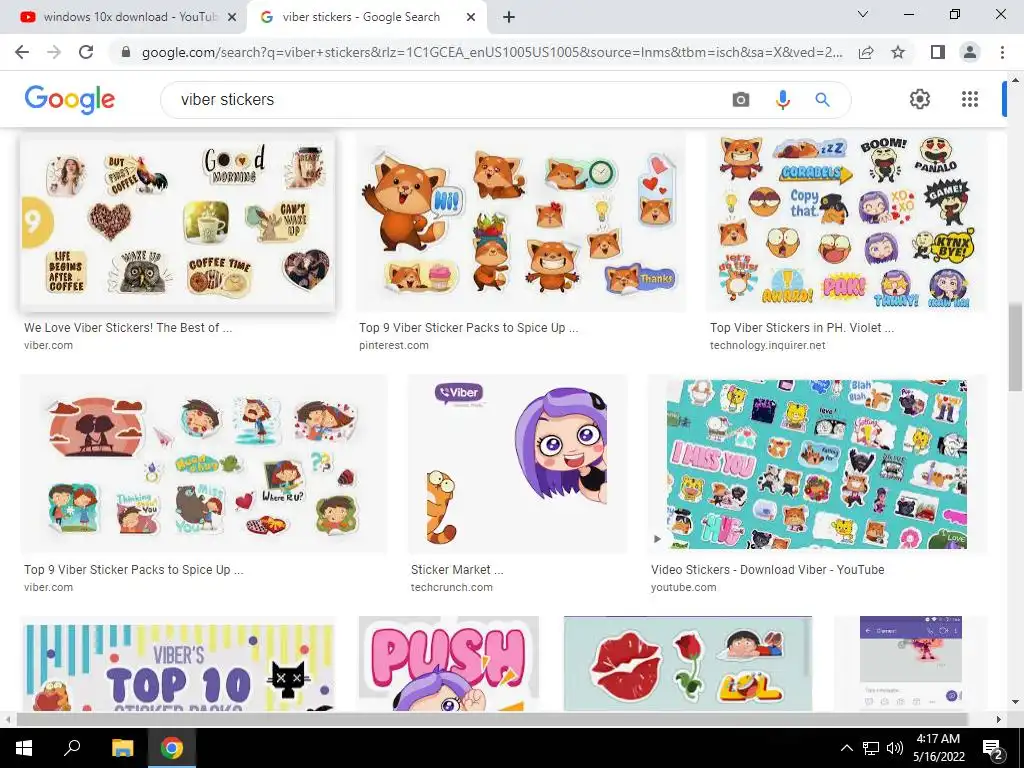Go to the Google logo homepage
The image size is (1024, 768).
click(70, 100)
